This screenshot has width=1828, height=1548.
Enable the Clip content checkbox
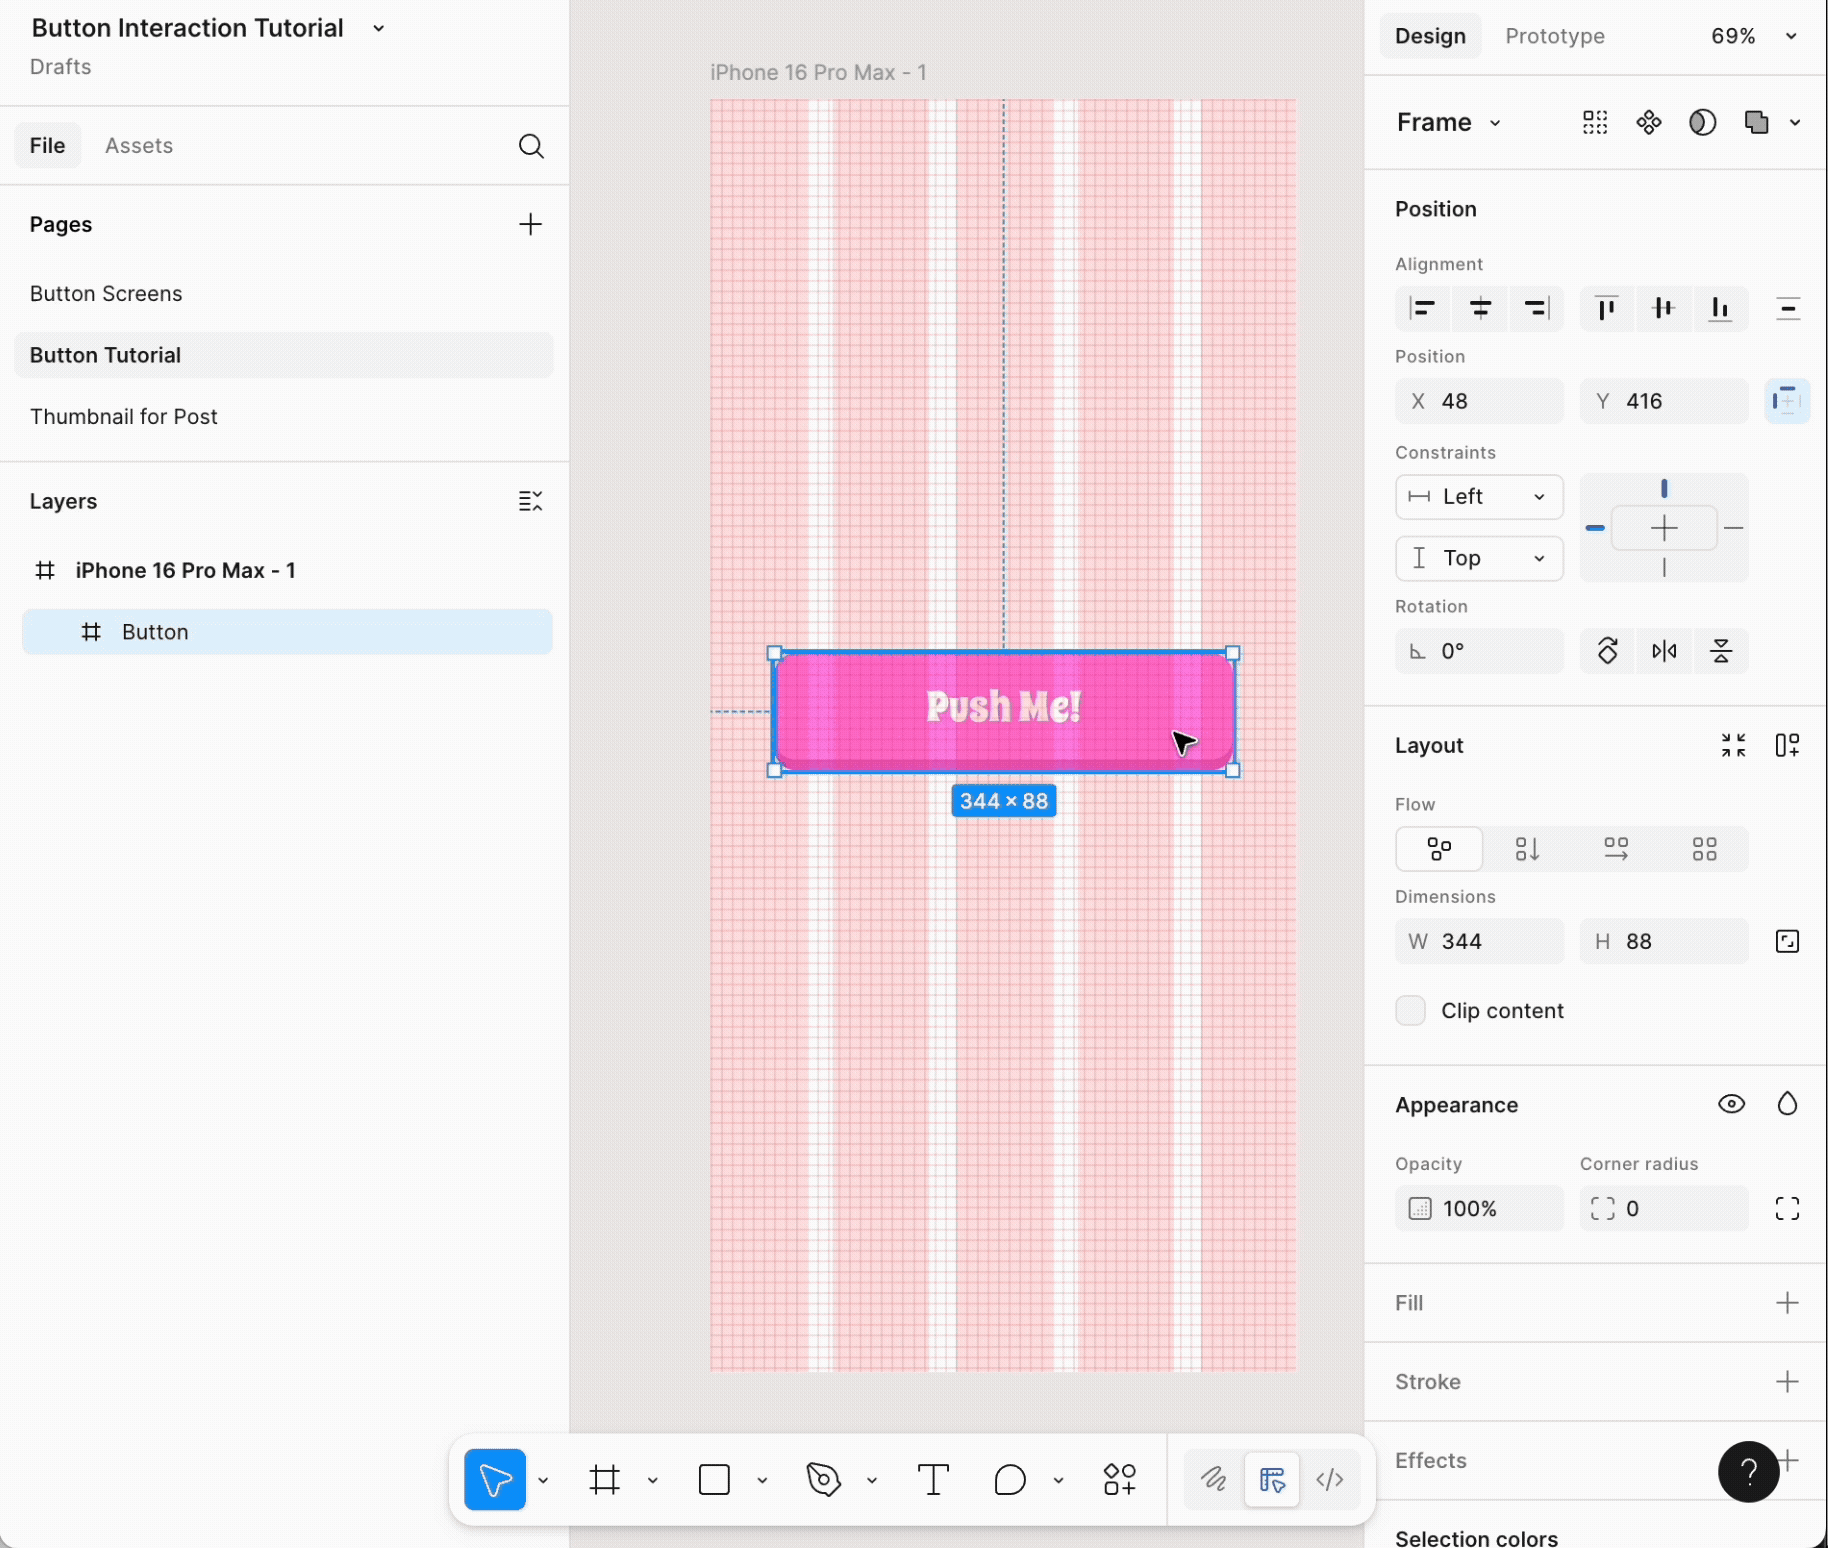point(1411,1010)
